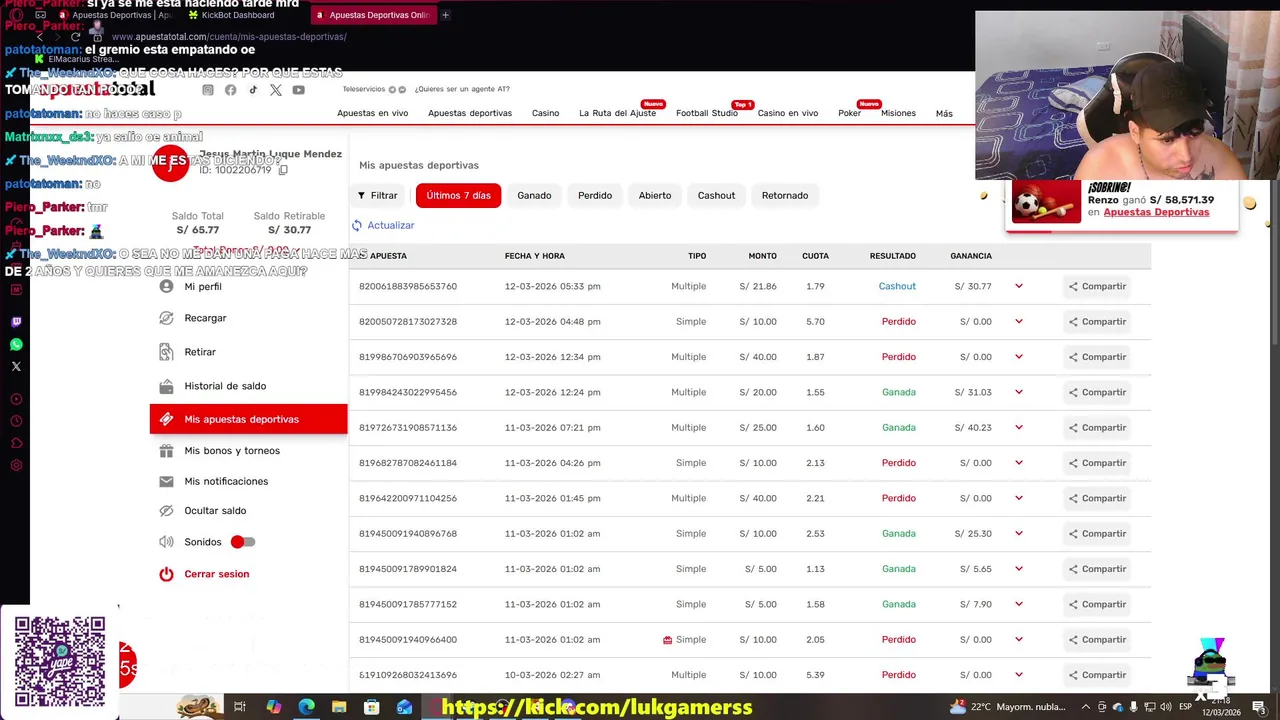
Task: Open Apuestas en vivo menu
Action: 373,113
